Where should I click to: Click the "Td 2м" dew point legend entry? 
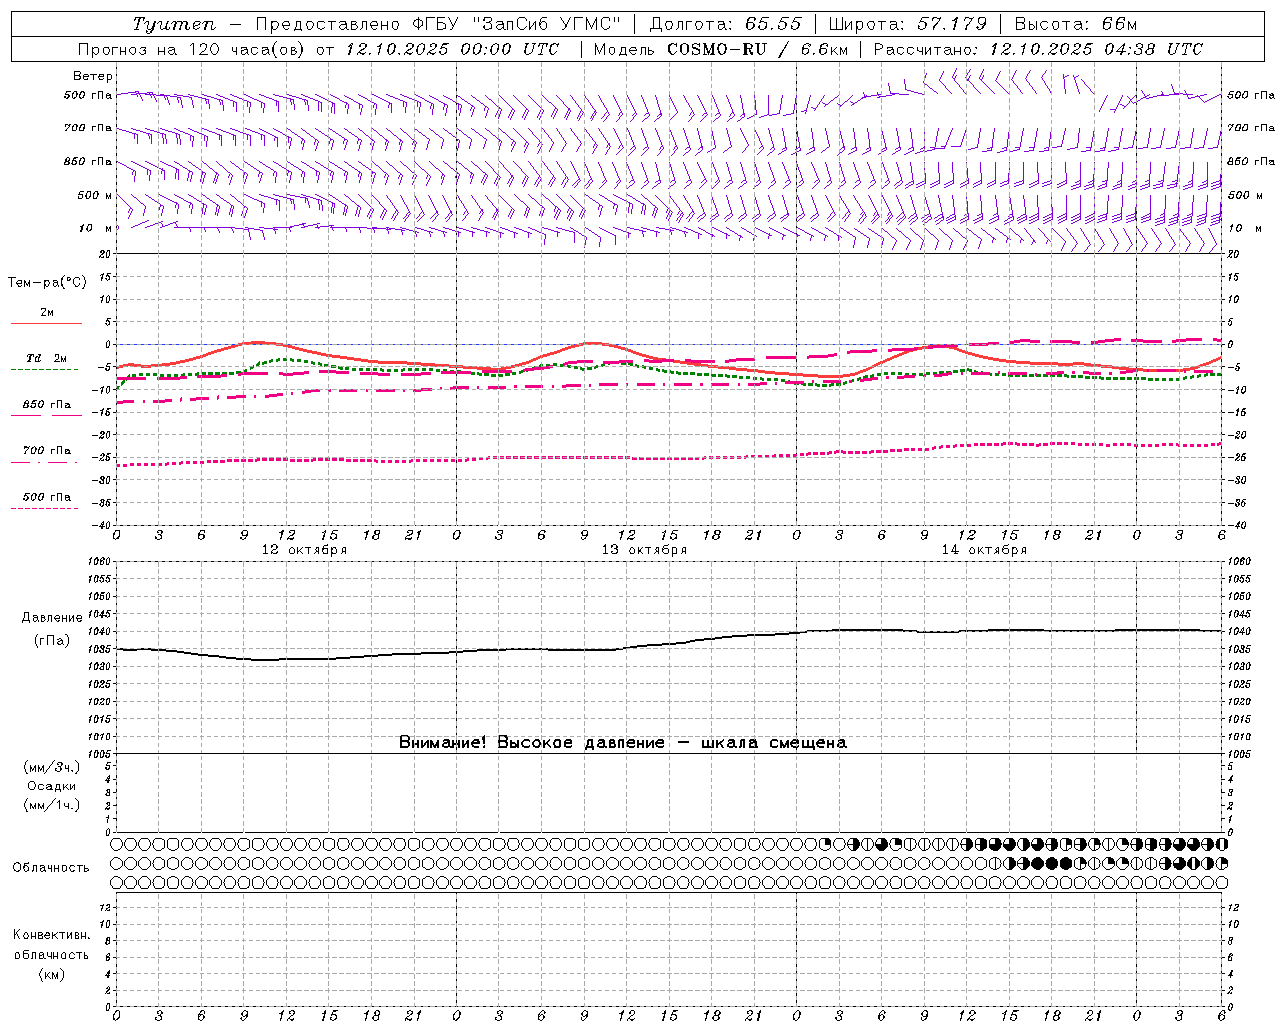click(47, 358)
